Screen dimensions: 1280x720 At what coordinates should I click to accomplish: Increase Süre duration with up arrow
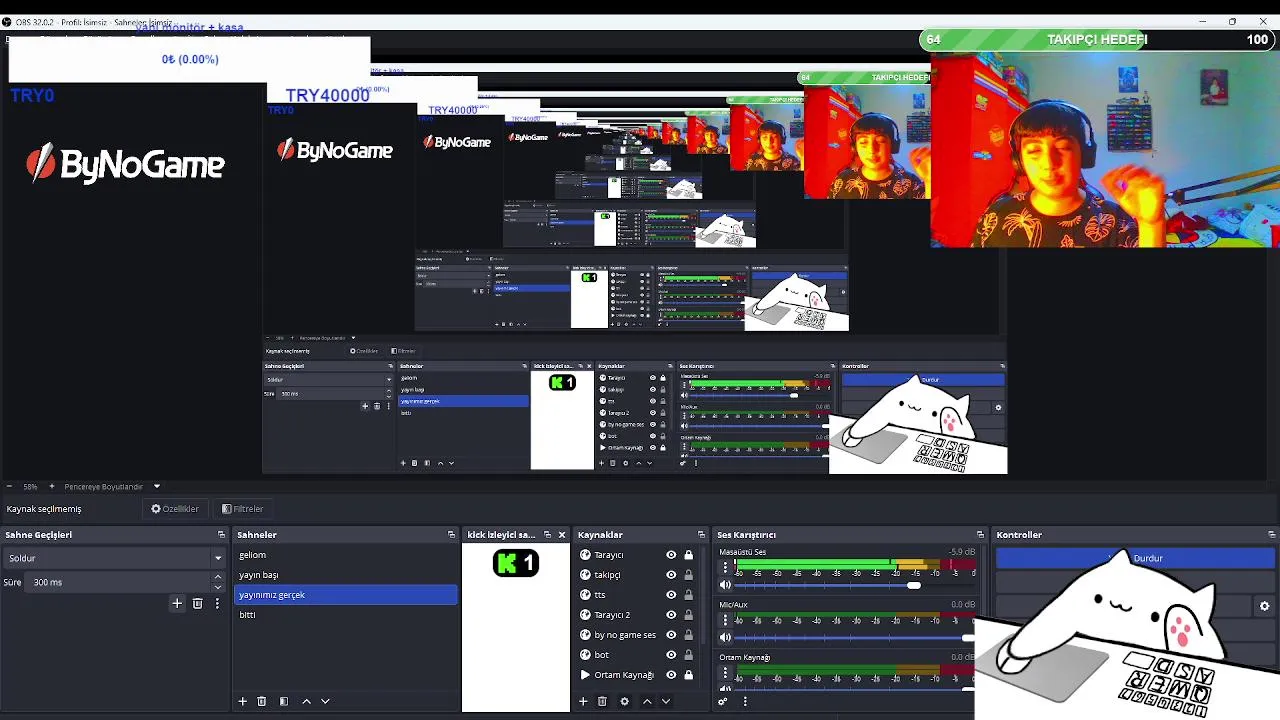[x=218, y=577]
